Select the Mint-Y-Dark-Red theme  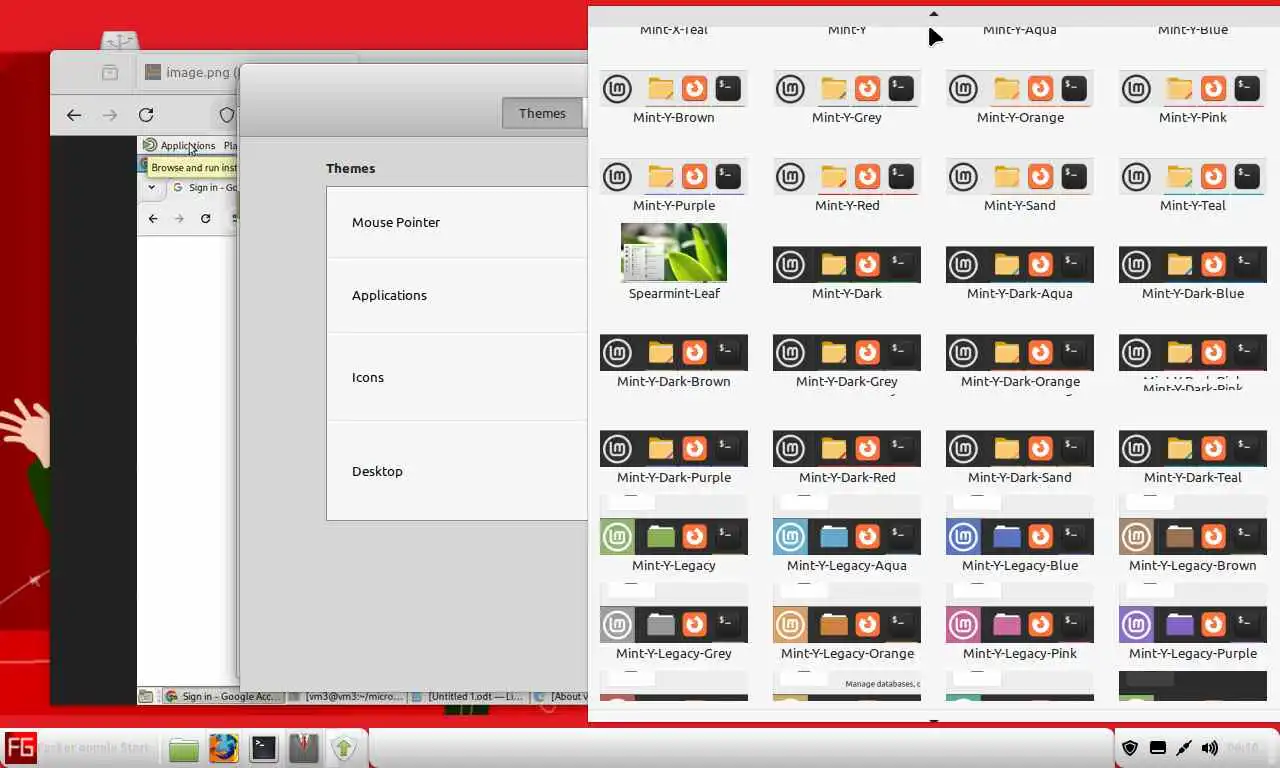847,449
